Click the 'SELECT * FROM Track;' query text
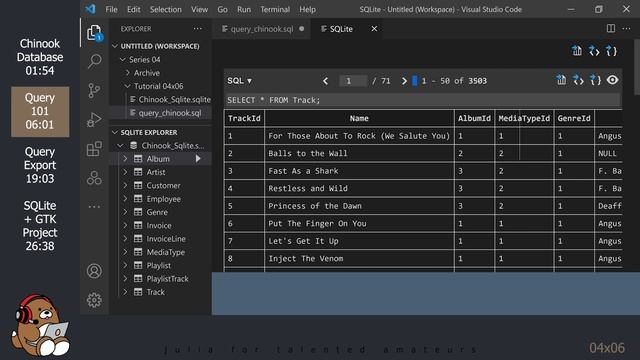Screen dimensions: 640x360 (x=274, y=100)
